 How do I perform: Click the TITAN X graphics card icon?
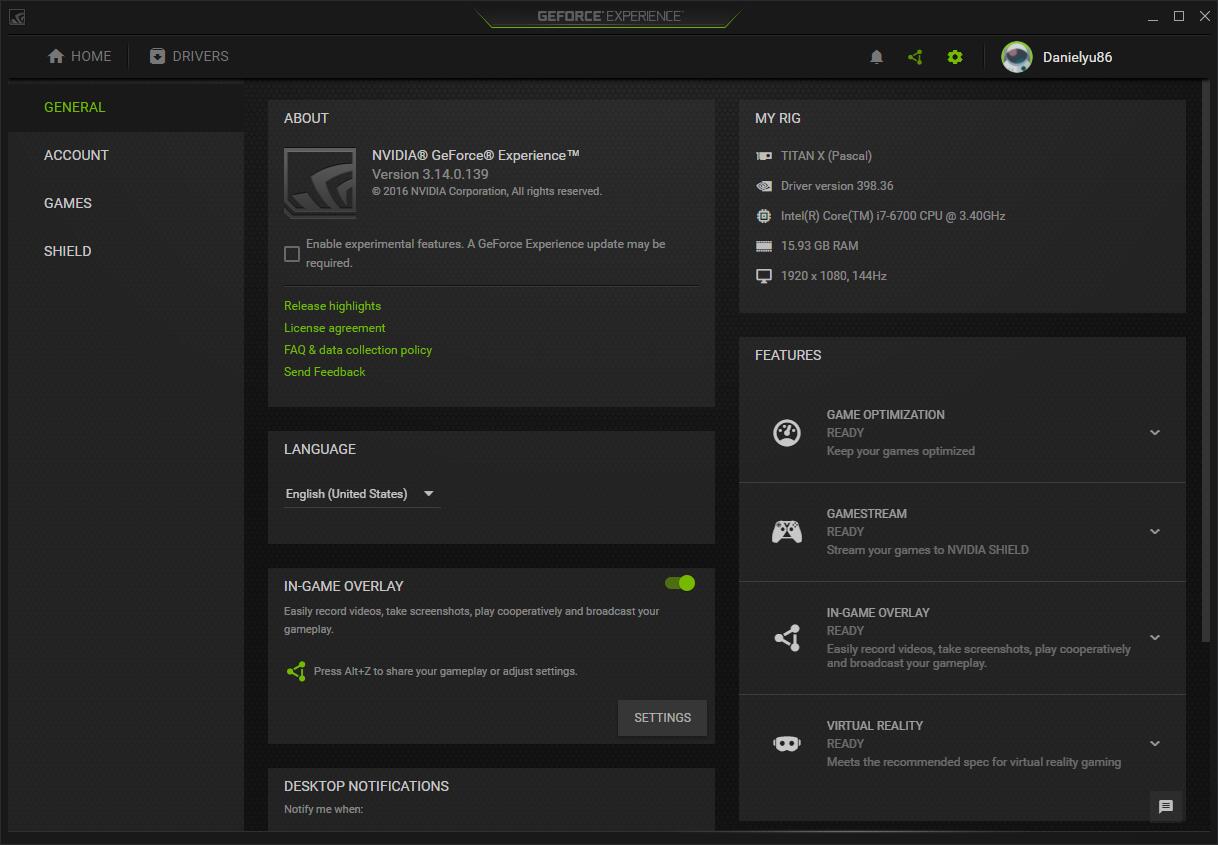(x=764, y=156)
